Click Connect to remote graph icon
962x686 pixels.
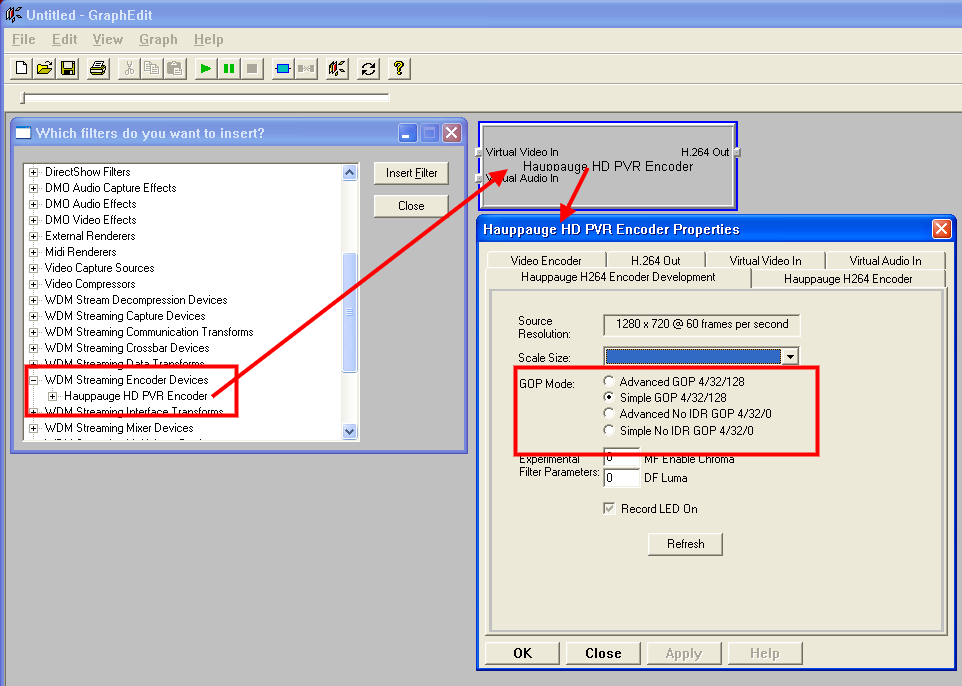(x=337, y=68)
